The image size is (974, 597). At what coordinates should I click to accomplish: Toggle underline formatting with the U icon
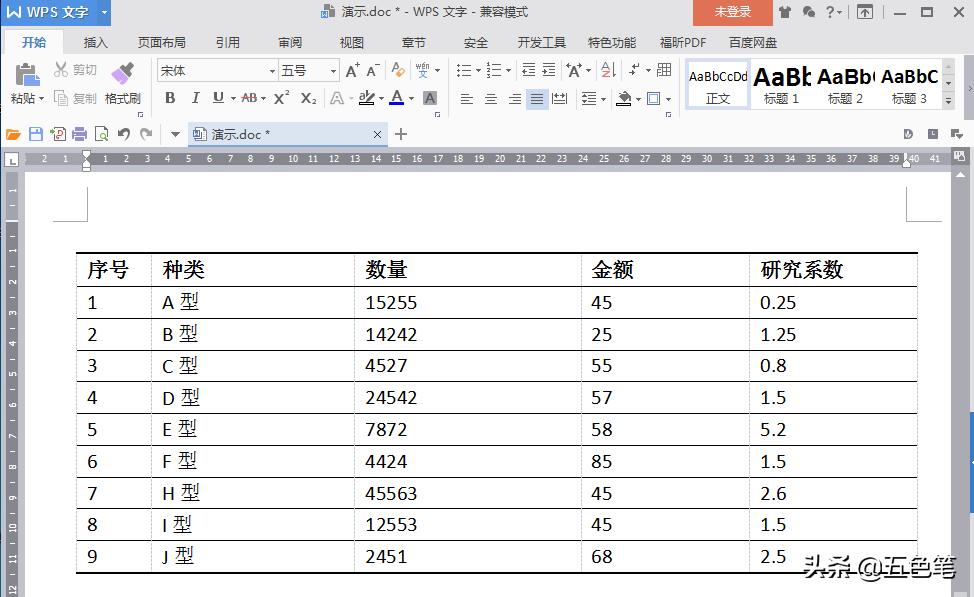click(x=218, y=97)
